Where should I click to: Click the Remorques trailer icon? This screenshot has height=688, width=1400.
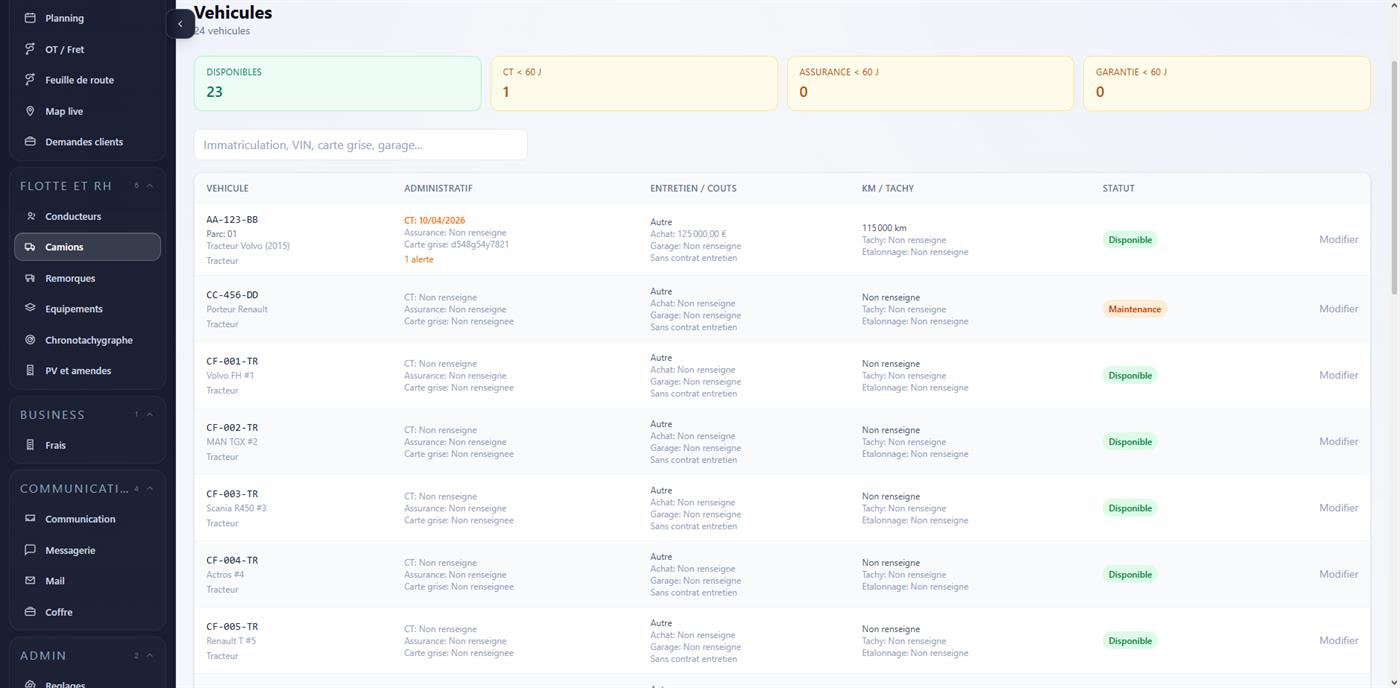pos(30,278)
